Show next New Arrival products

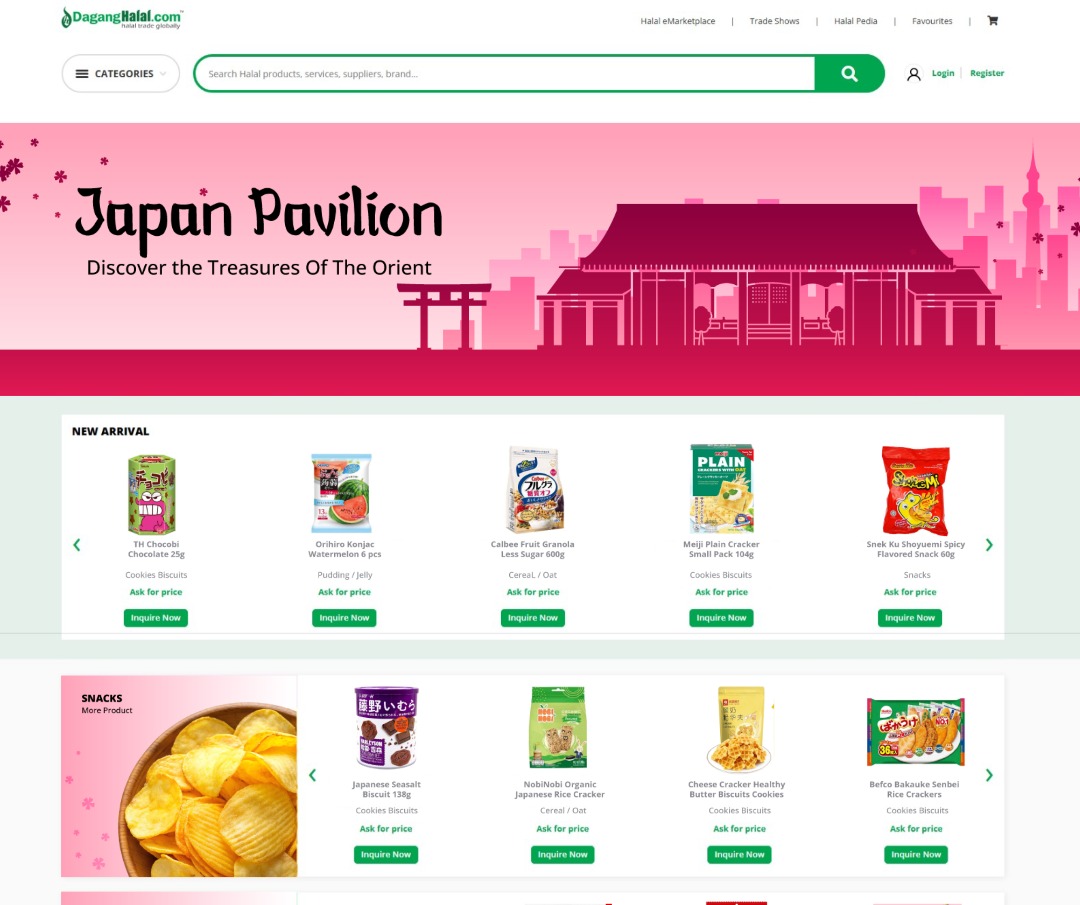pos(989,545)
